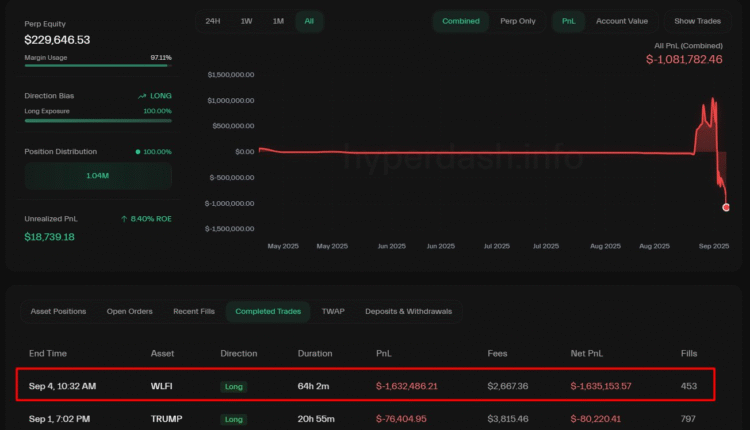750x430 pixels.
Task: Switch chart to Account Value
Action: click(622, 21)
